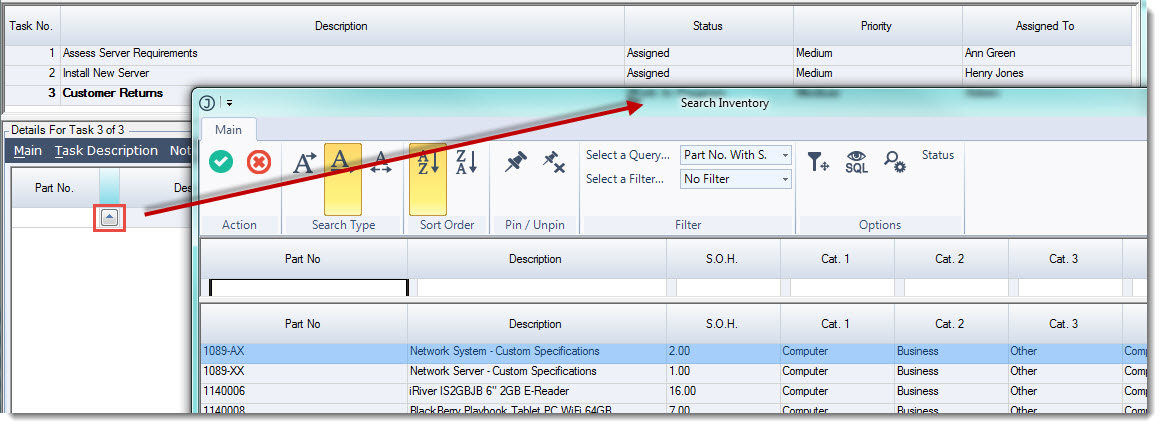Click the Description search filter field
Screen dimensions: 1162x428
coord(541,287)
